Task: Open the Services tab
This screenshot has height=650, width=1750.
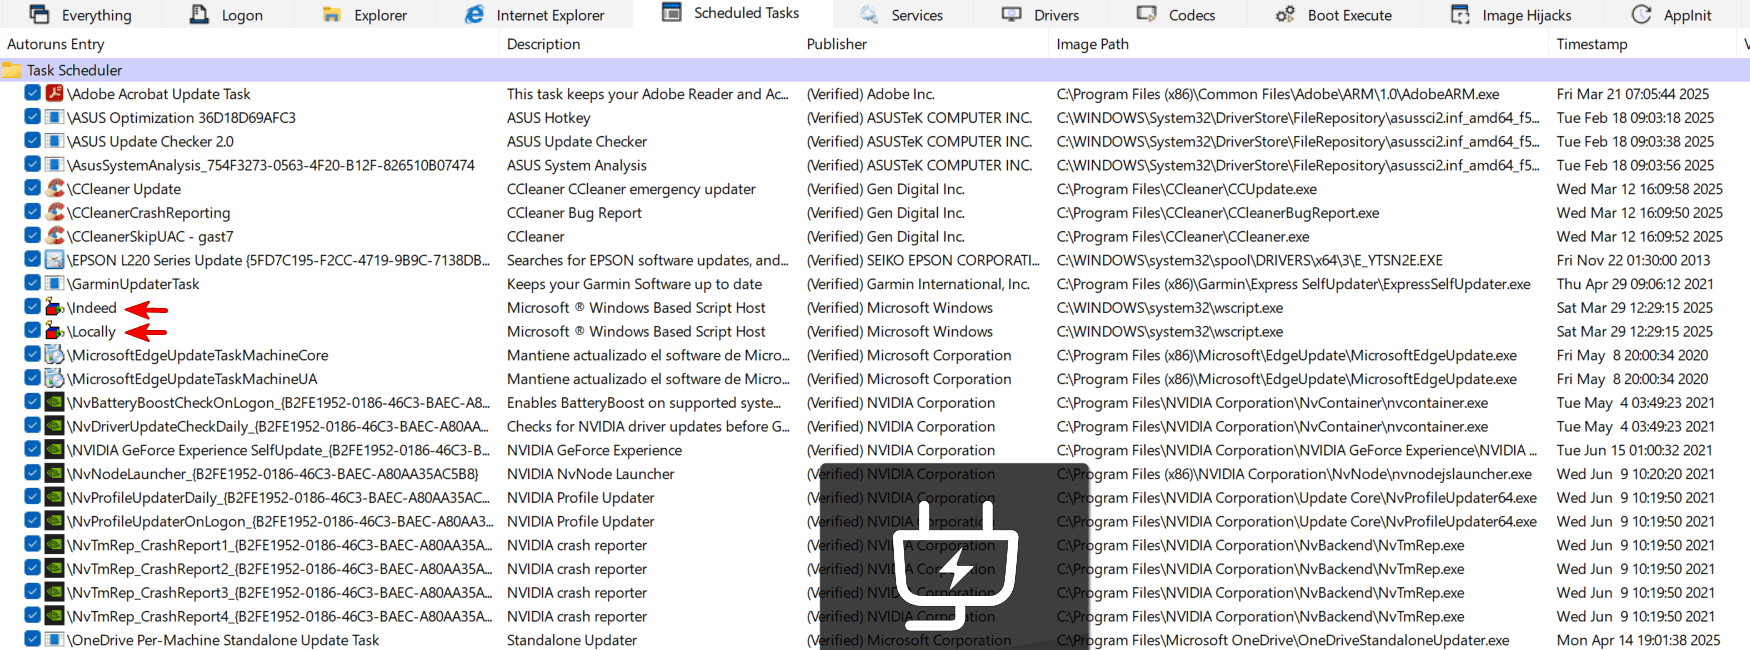Action: 901,15
